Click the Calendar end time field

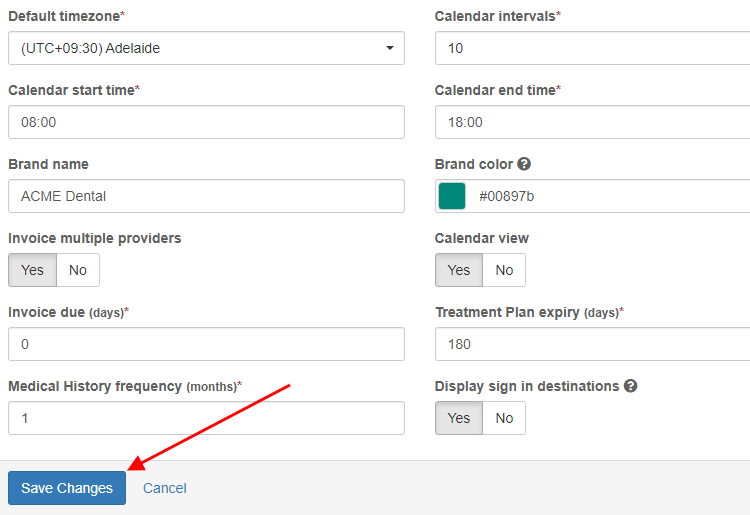pos(593,122)
